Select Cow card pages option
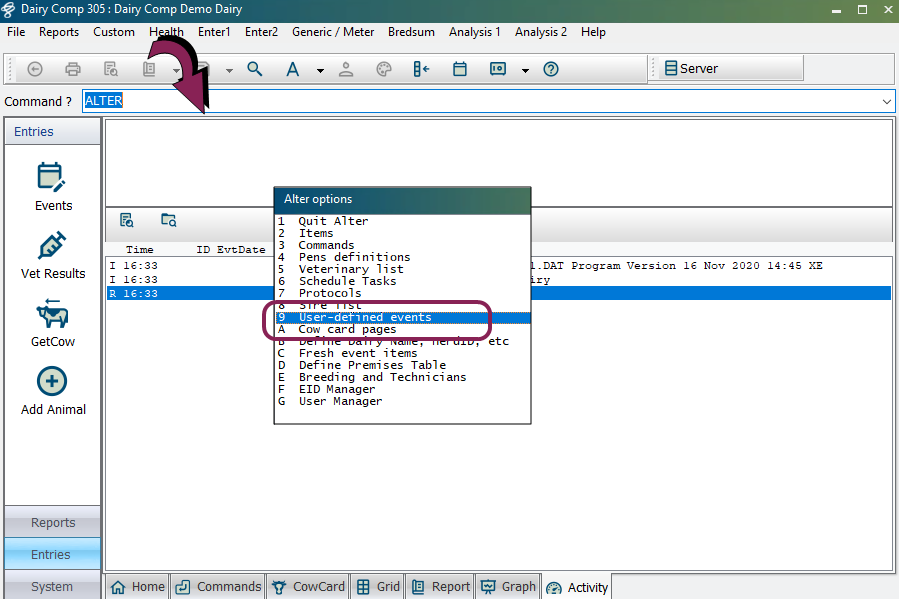Image resolution: width=899 pixels, height=599 pixels. (x=402, y=329)
